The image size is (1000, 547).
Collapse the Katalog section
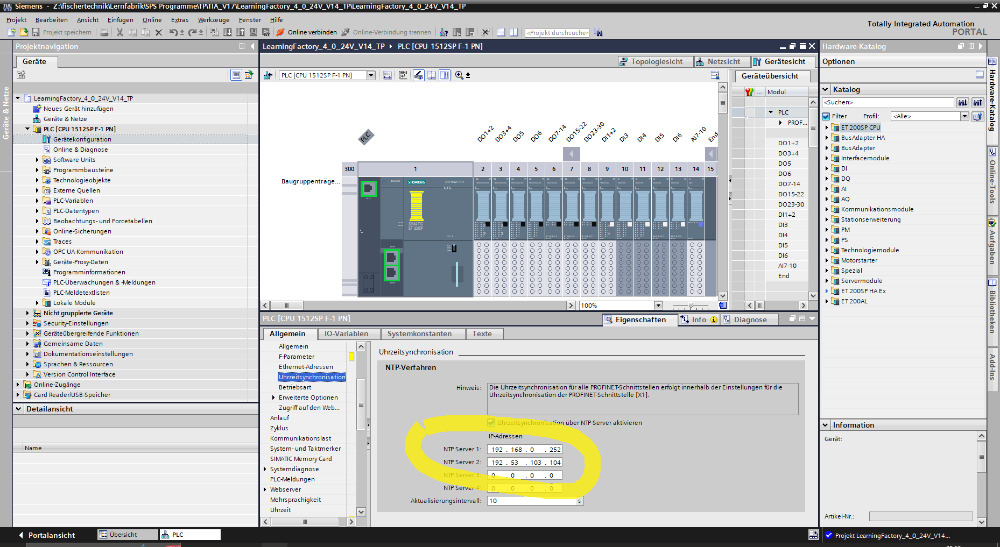pos(826,89)
